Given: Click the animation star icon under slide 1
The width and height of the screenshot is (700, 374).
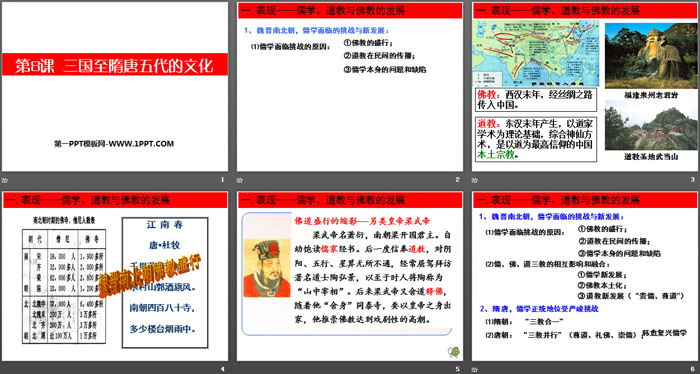Looking at the screenshot, I should click(4, 180).
